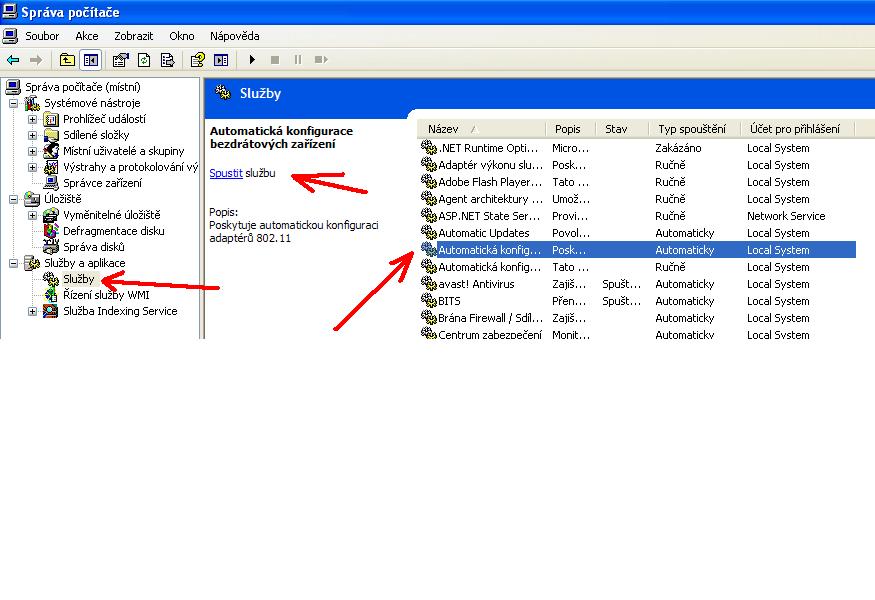Expand the Prohlížeč událostí node
875x600 pixels.
point(32,119)
